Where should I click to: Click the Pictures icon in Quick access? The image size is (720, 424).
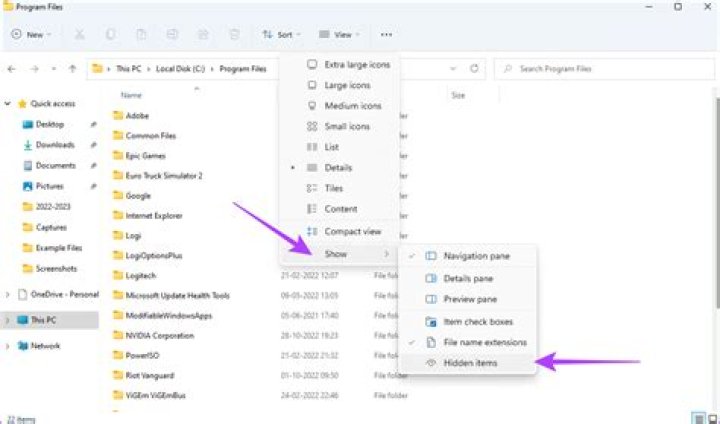[x=28, y=186]
